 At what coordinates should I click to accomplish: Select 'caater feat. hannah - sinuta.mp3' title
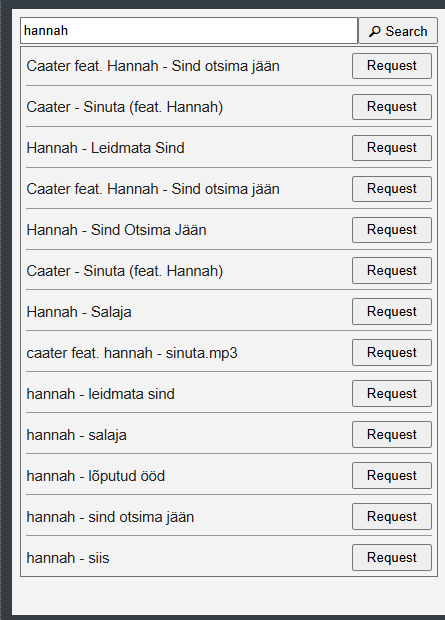click(132, 353)
